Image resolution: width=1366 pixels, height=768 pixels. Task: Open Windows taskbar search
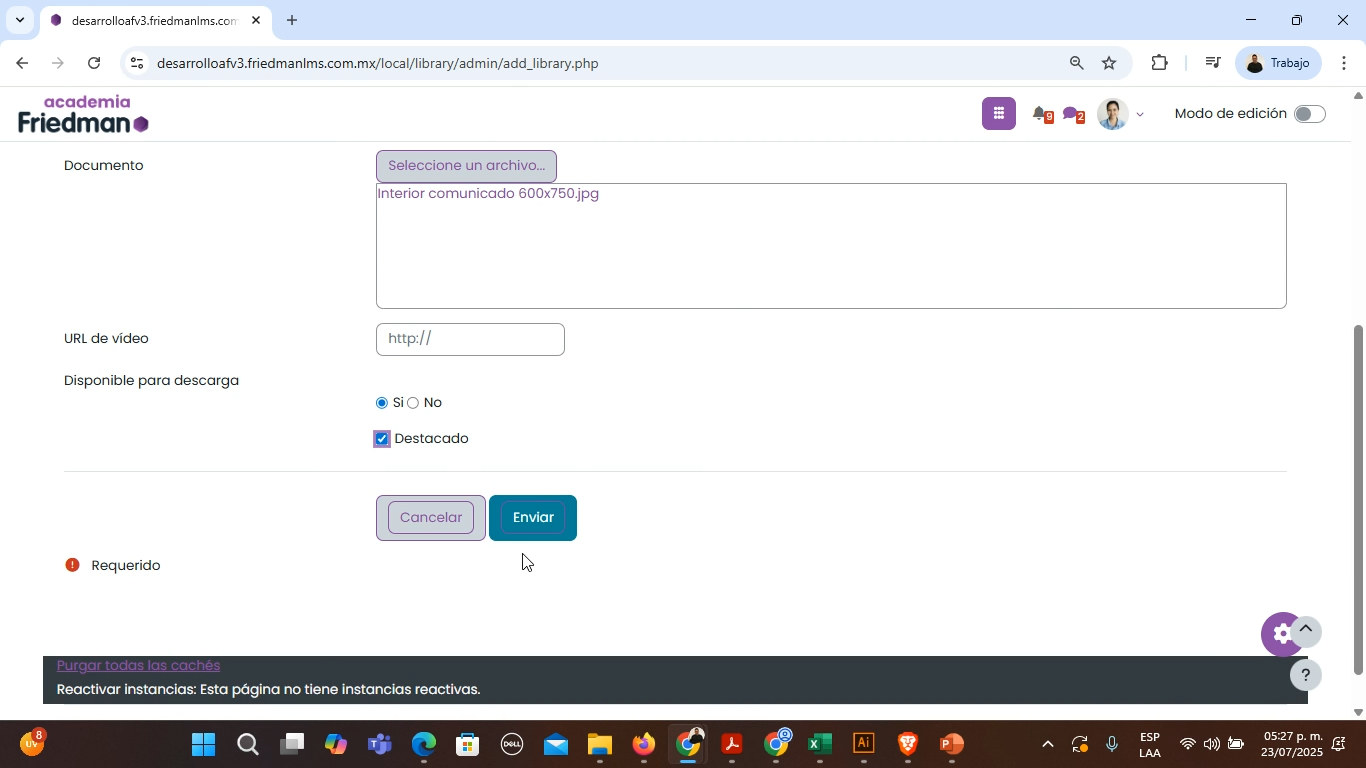pos(247,745)
